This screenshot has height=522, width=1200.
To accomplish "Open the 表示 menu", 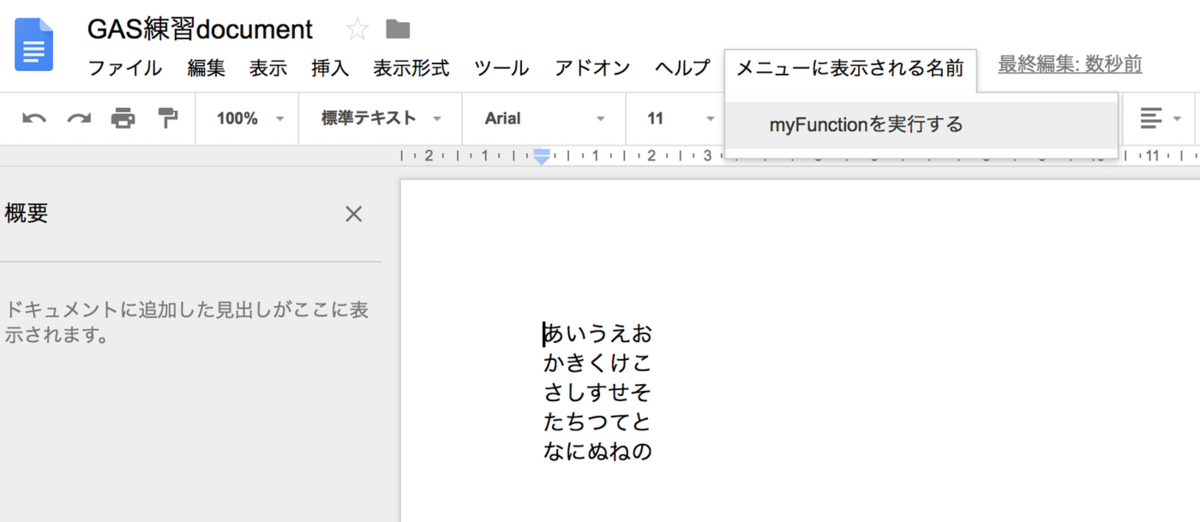I will pyautogui.click(x=268, y=68).
